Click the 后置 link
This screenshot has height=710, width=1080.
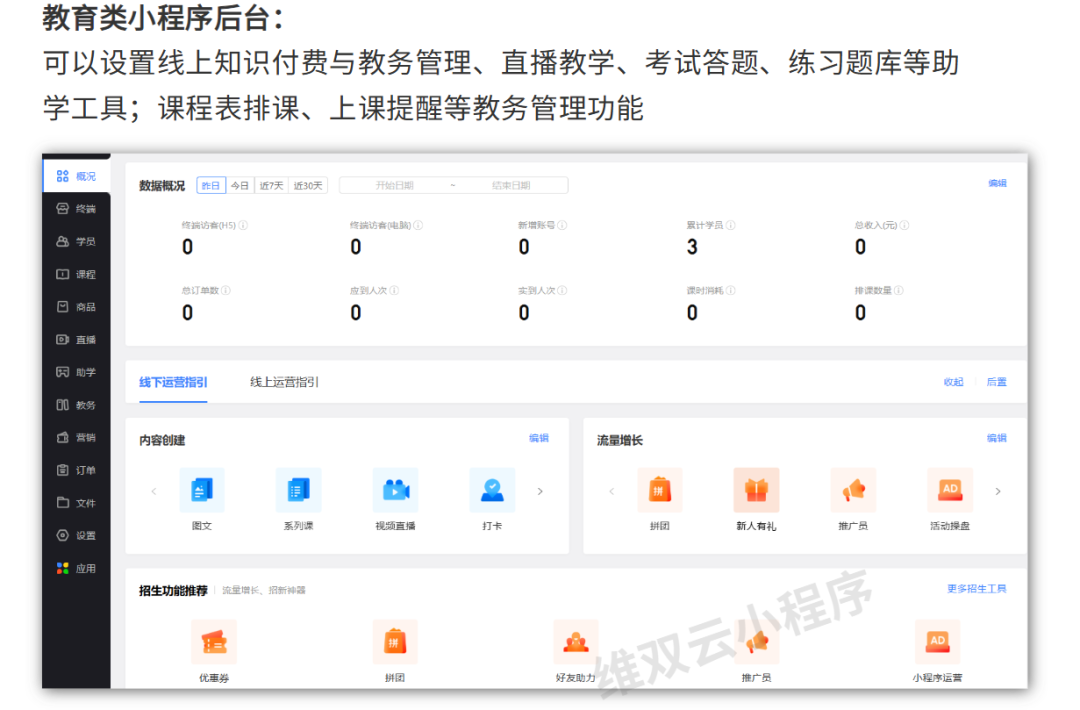(x=997, y=382)
